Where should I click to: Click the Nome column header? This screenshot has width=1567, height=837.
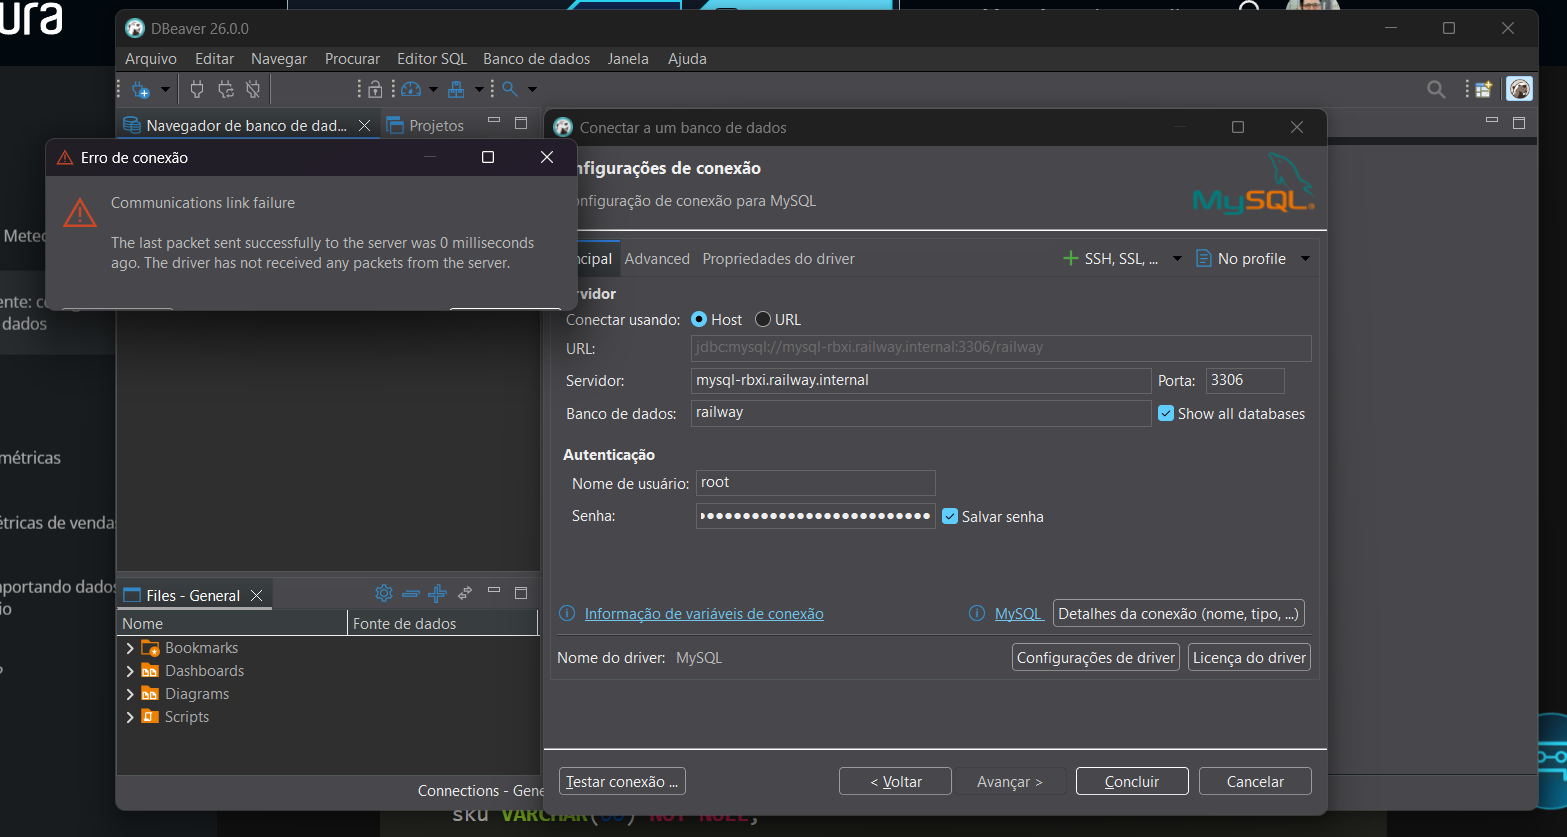coord(232,623)
